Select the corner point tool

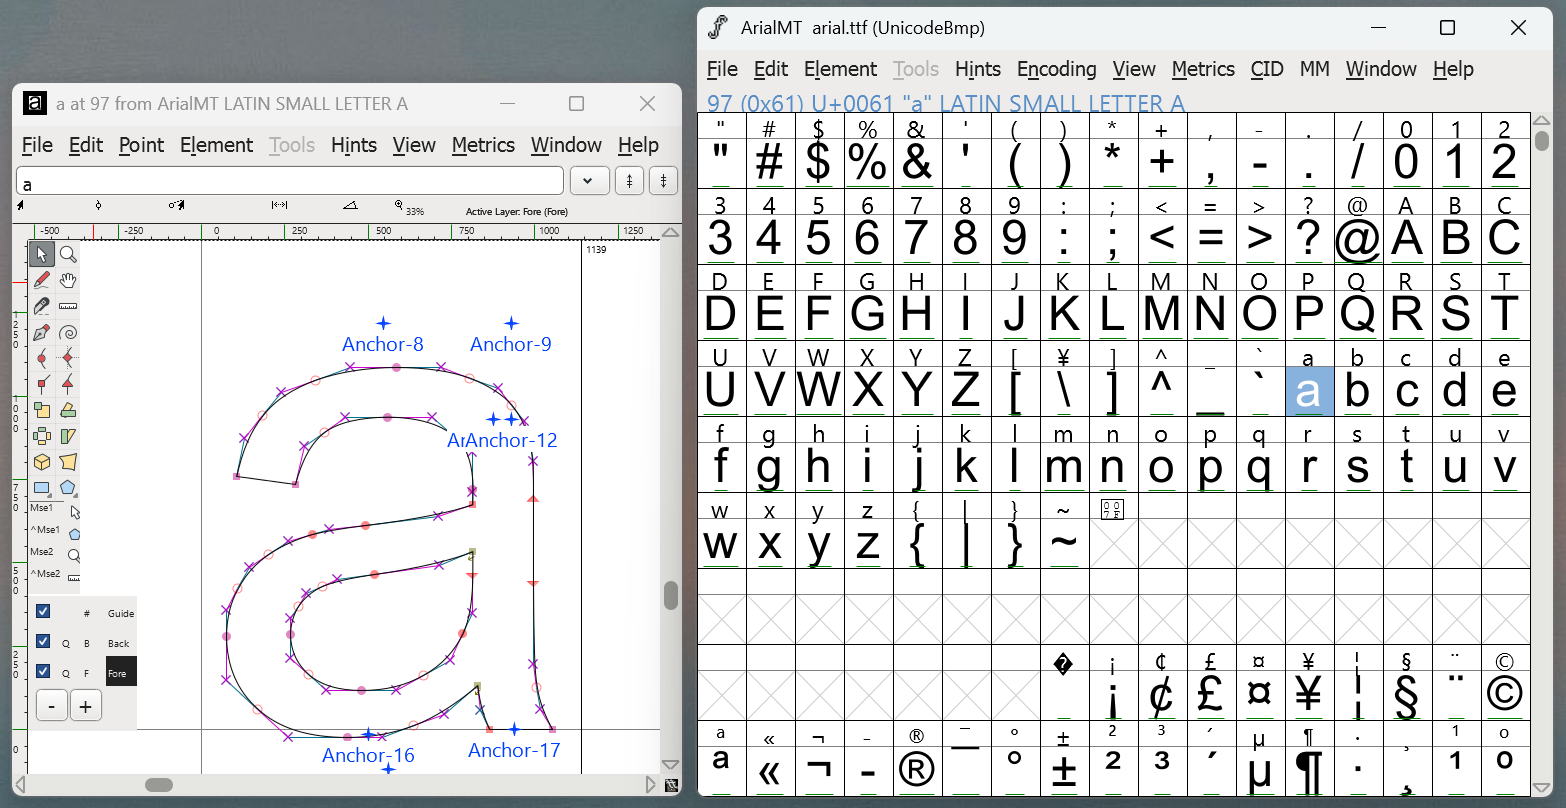(x=42, y=384)
